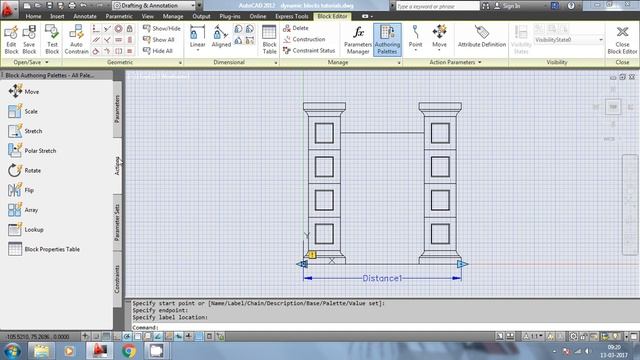This screenshot has width=640, height=360.
Task: Select the Distance1 parameter label
Action: 382,278
